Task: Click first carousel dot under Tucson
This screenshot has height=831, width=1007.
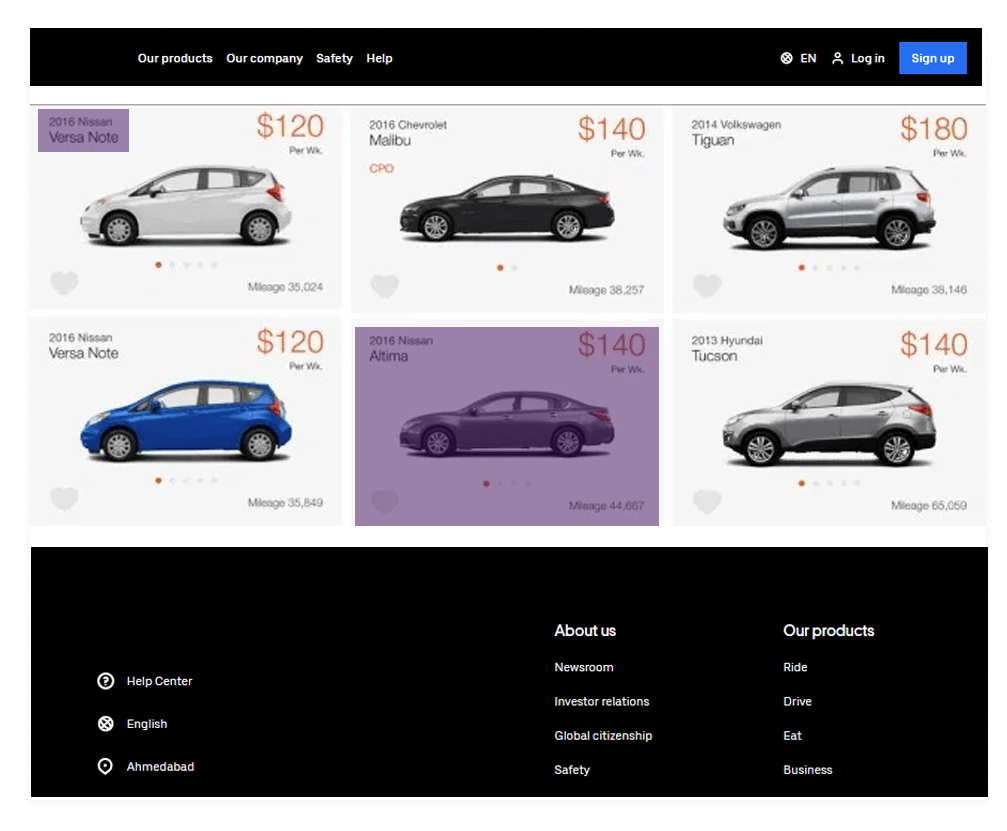Action: [x=801, y=483]
